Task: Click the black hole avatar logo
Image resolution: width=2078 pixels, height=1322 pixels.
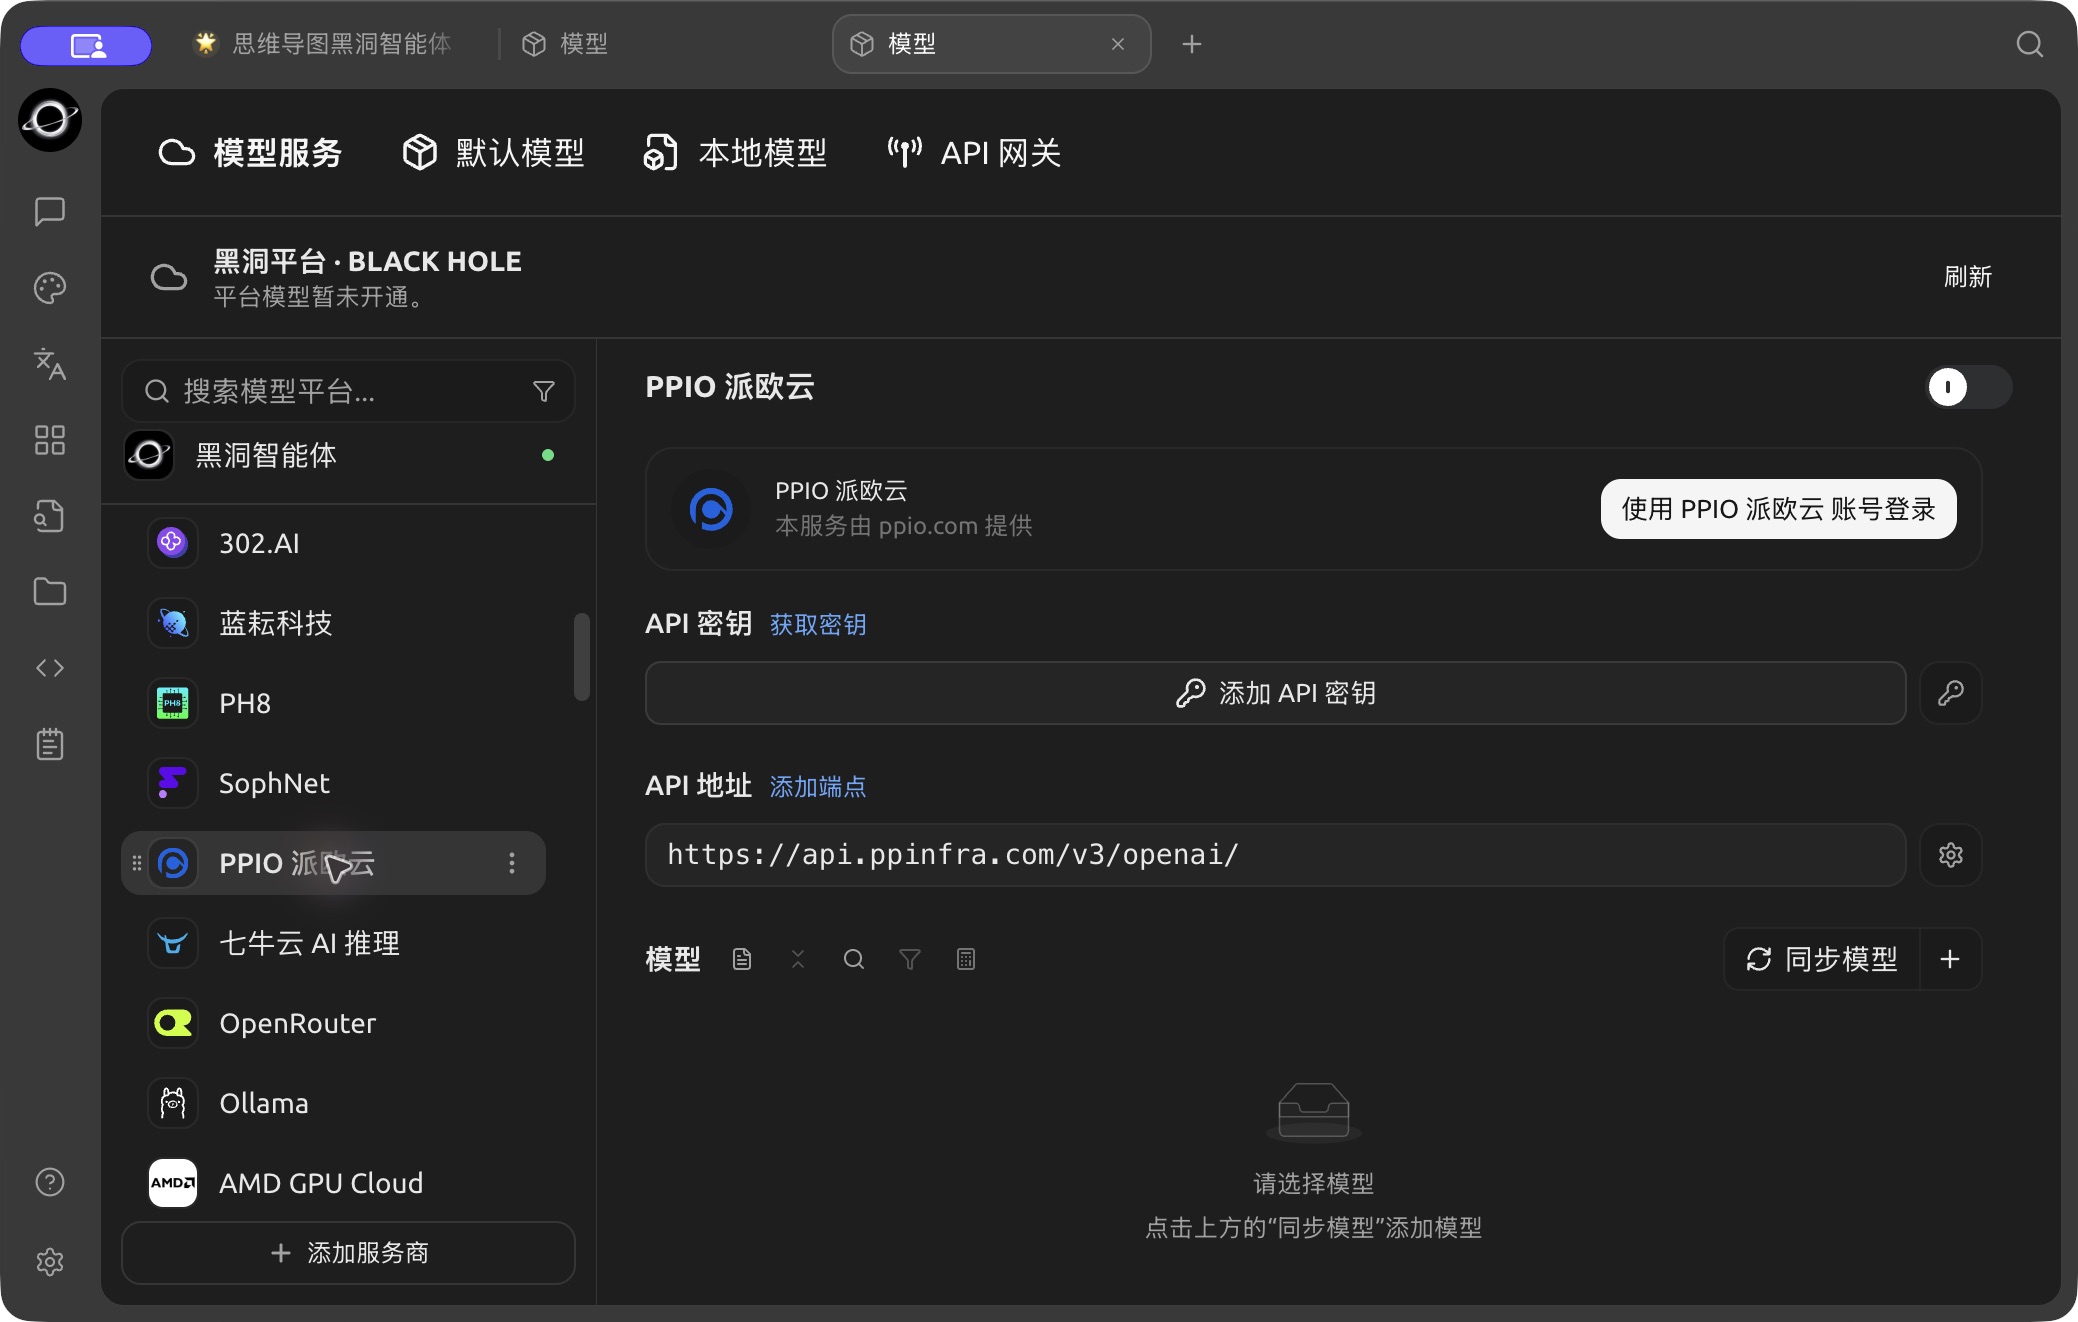Action: point(50,120)
